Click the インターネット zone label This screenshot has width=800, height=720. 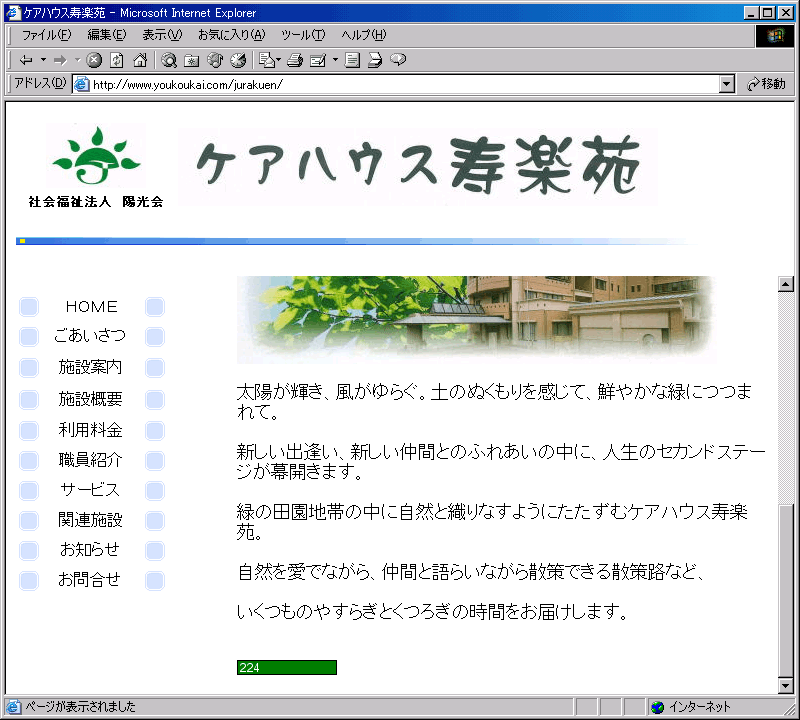pyautogui.click(x=699, y=707)
